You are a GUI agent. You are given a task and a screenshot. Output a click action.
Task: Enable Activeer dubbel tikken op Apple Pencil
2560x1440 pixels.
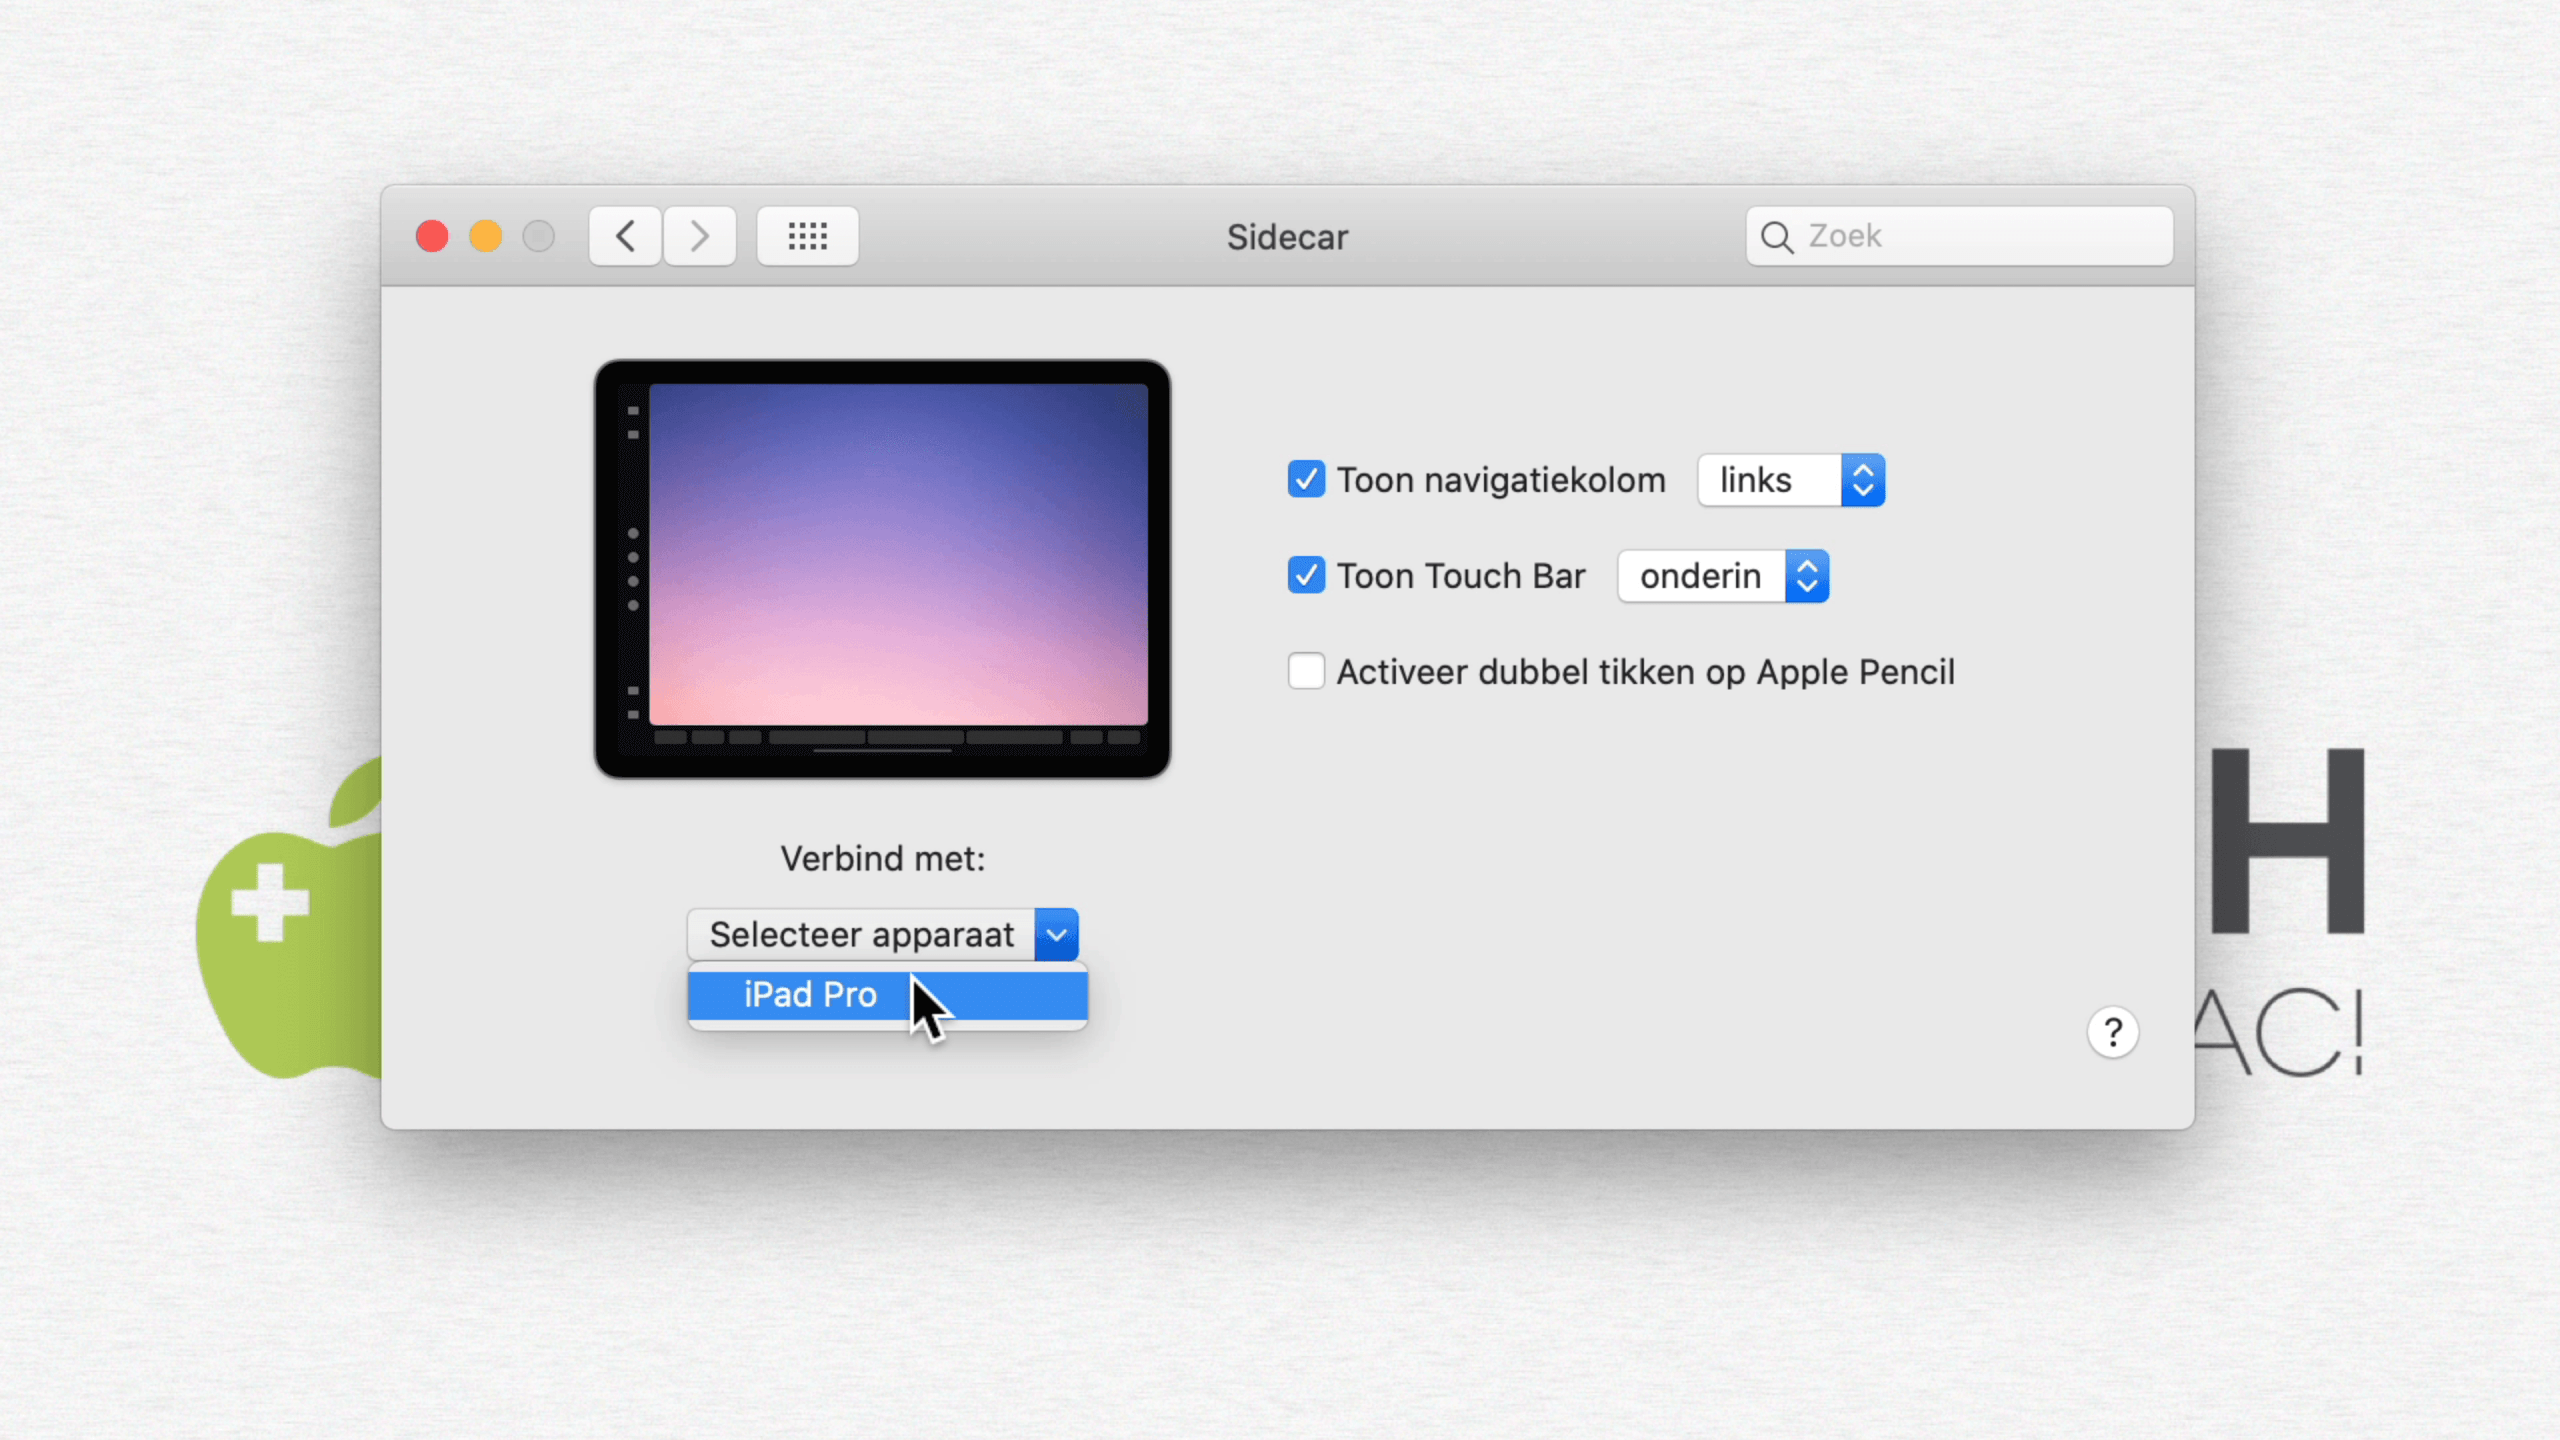1306,671
